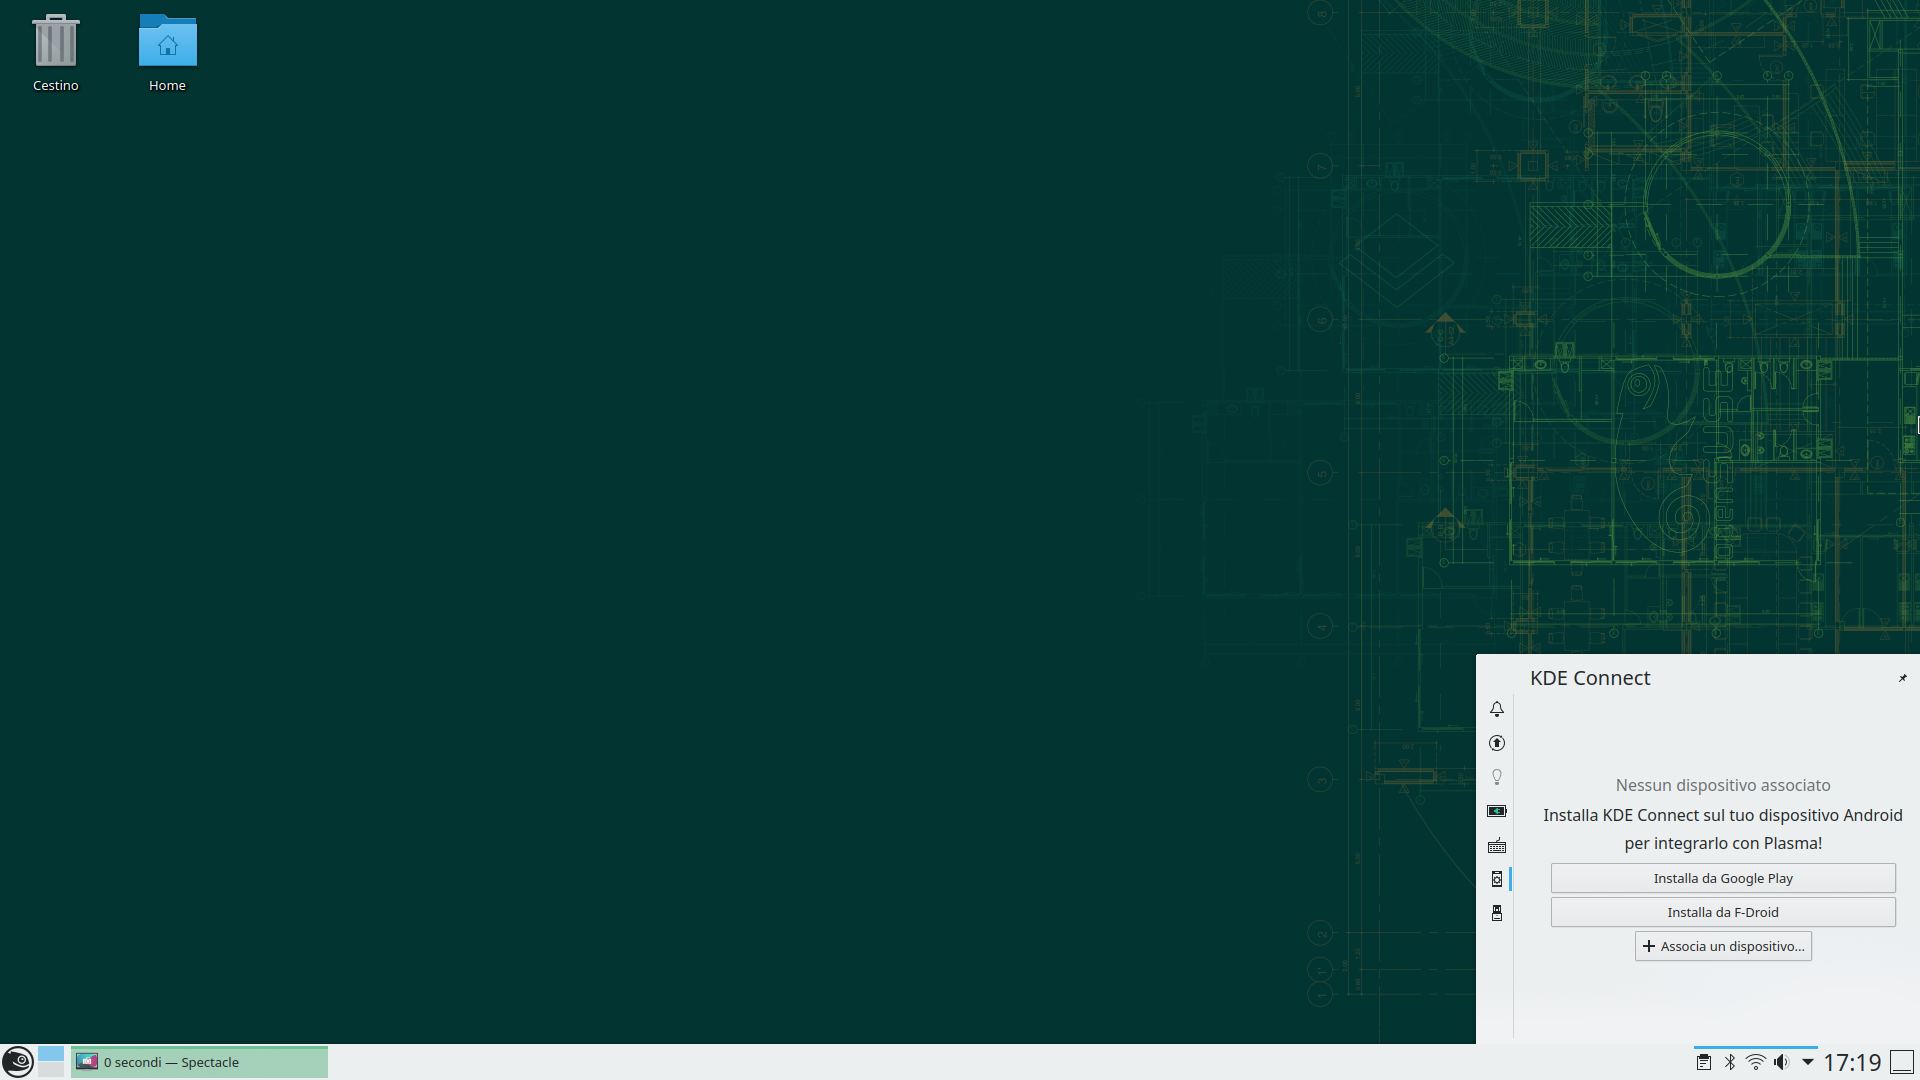Select the lightbulb icon in the sidebar
This screenshot has height=1080, width=1920.
click(1497, 777)
